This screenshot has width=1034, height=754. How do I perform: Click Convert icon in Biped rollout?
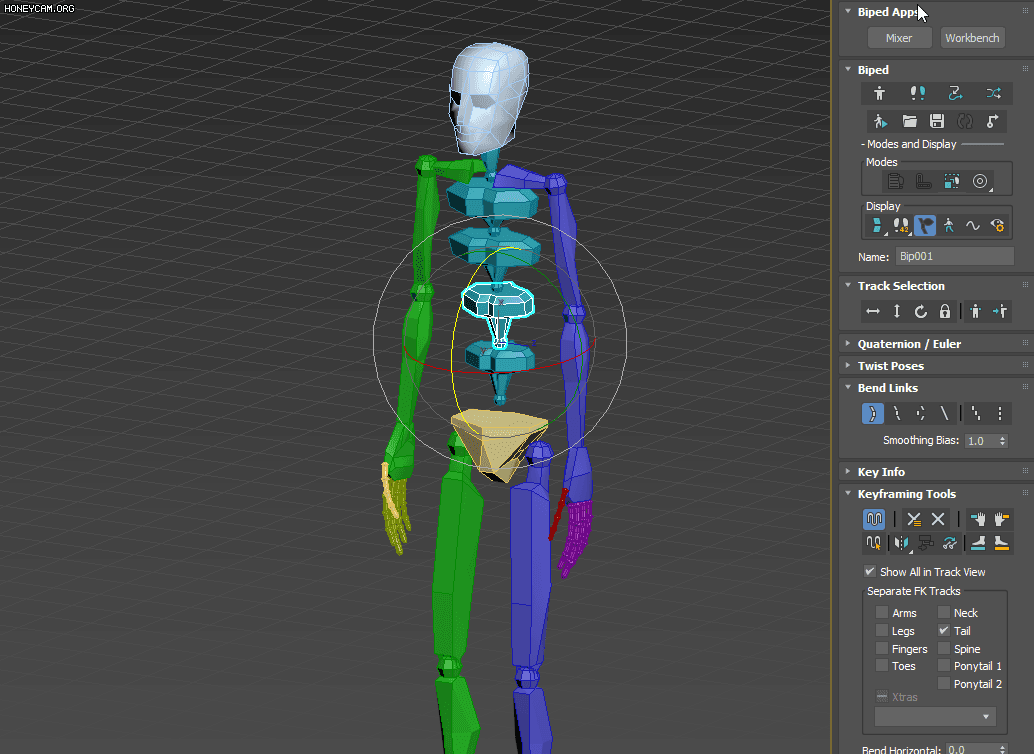[x=965, y=121]
